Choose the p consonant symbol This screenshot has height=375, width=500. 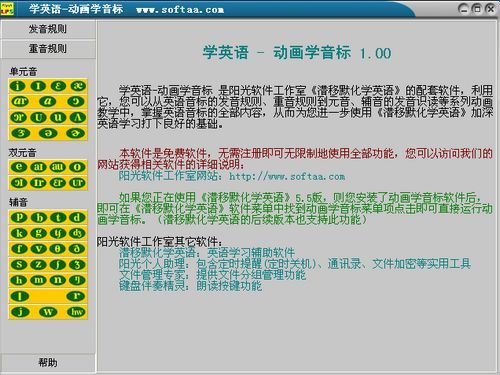coord(19,217)
